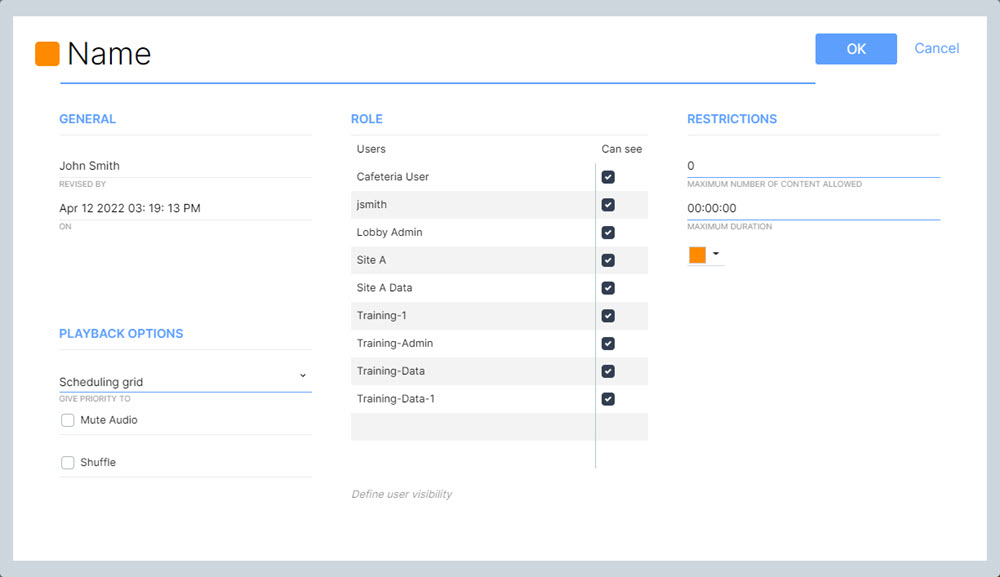
Task: Toggle Can see for Training-Data-1
Action: [x=608, y=399]
